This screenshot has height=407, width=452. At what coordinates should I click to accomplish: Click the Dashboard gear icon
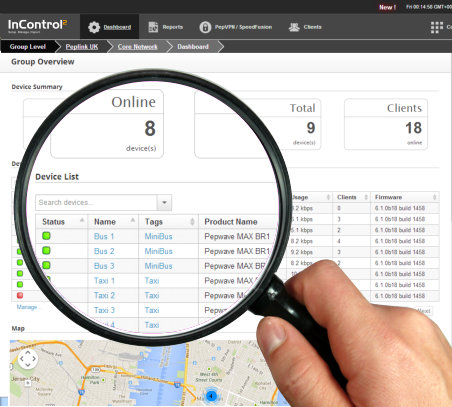click(x=94, y=27)
